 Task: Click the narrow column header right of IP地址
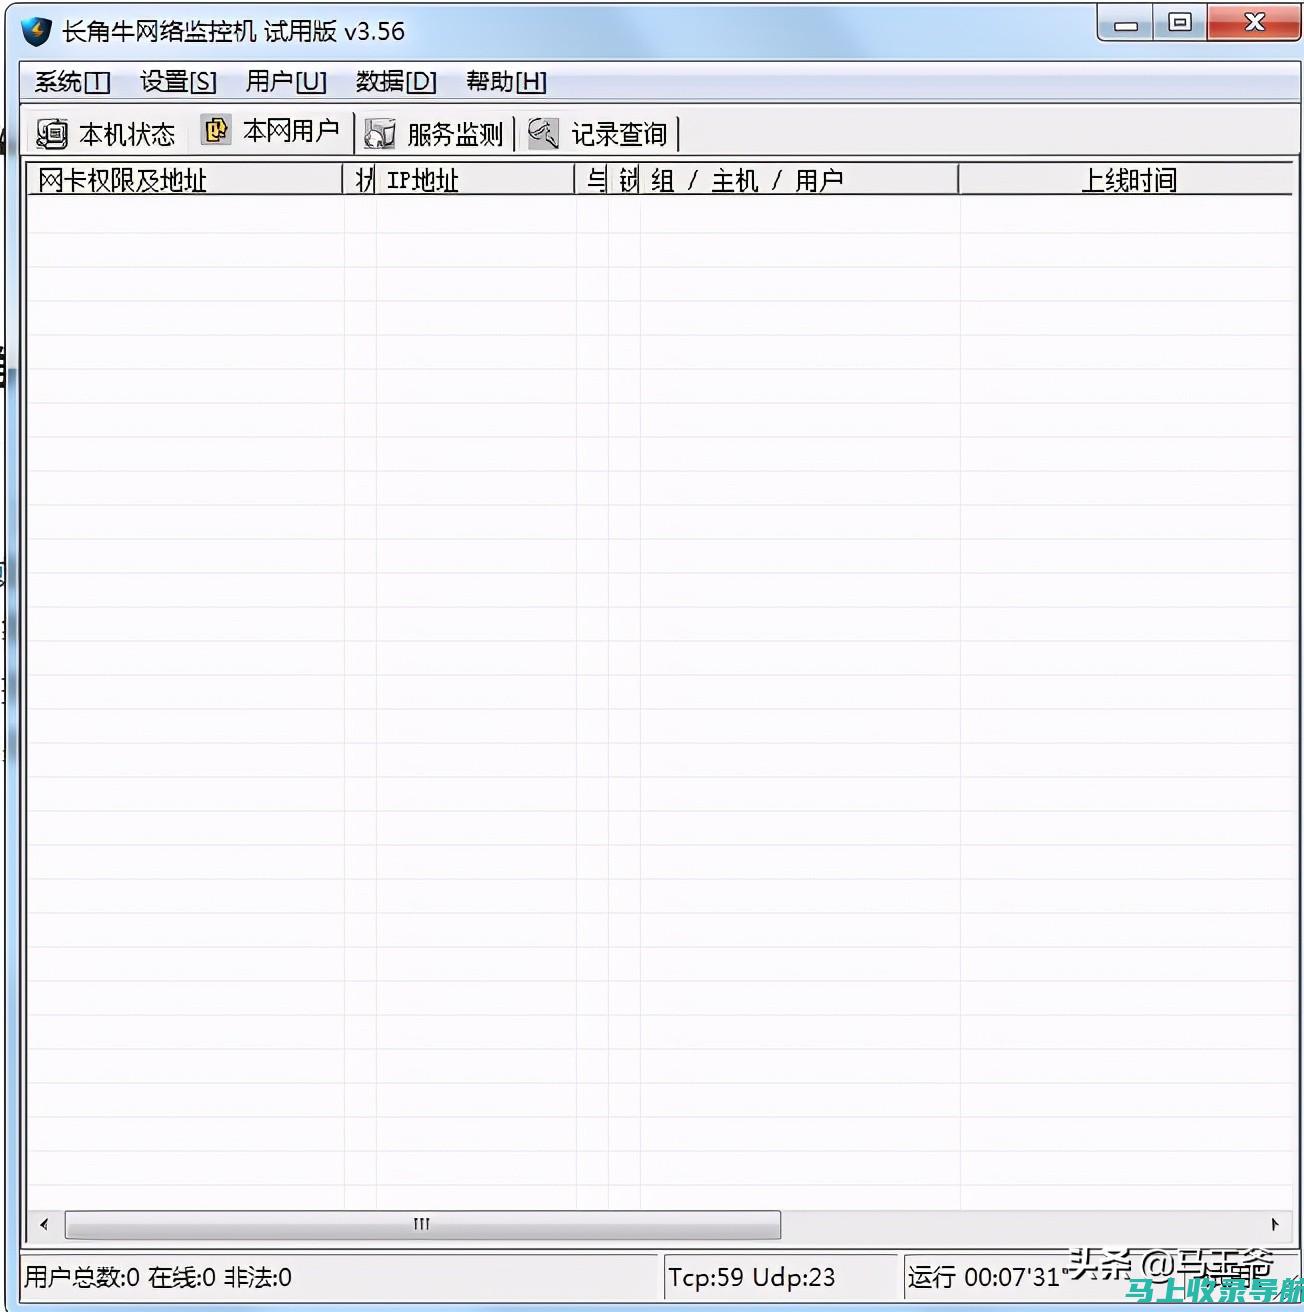coord(592,180)
